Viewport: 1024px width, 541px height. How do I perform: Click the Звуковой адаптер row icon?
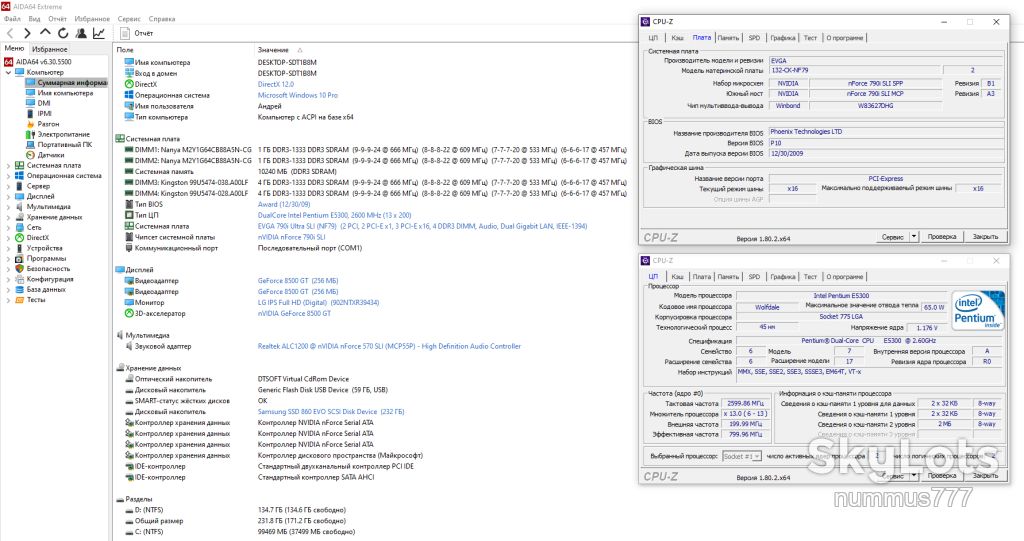pos(129,346)
